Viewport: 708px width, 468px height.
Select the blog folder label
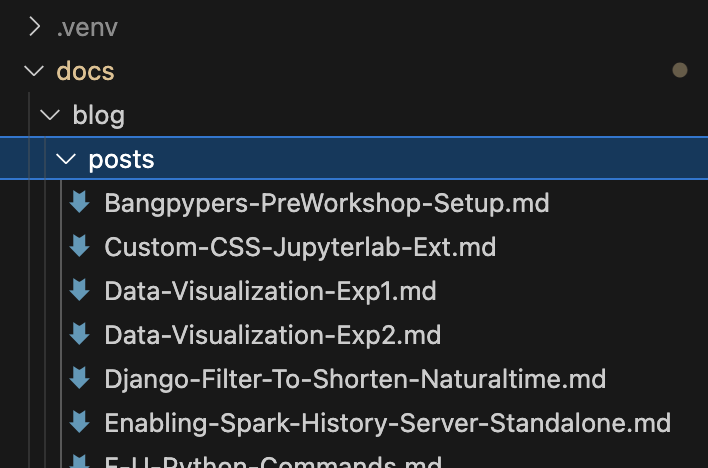click(x=98, y=115)
